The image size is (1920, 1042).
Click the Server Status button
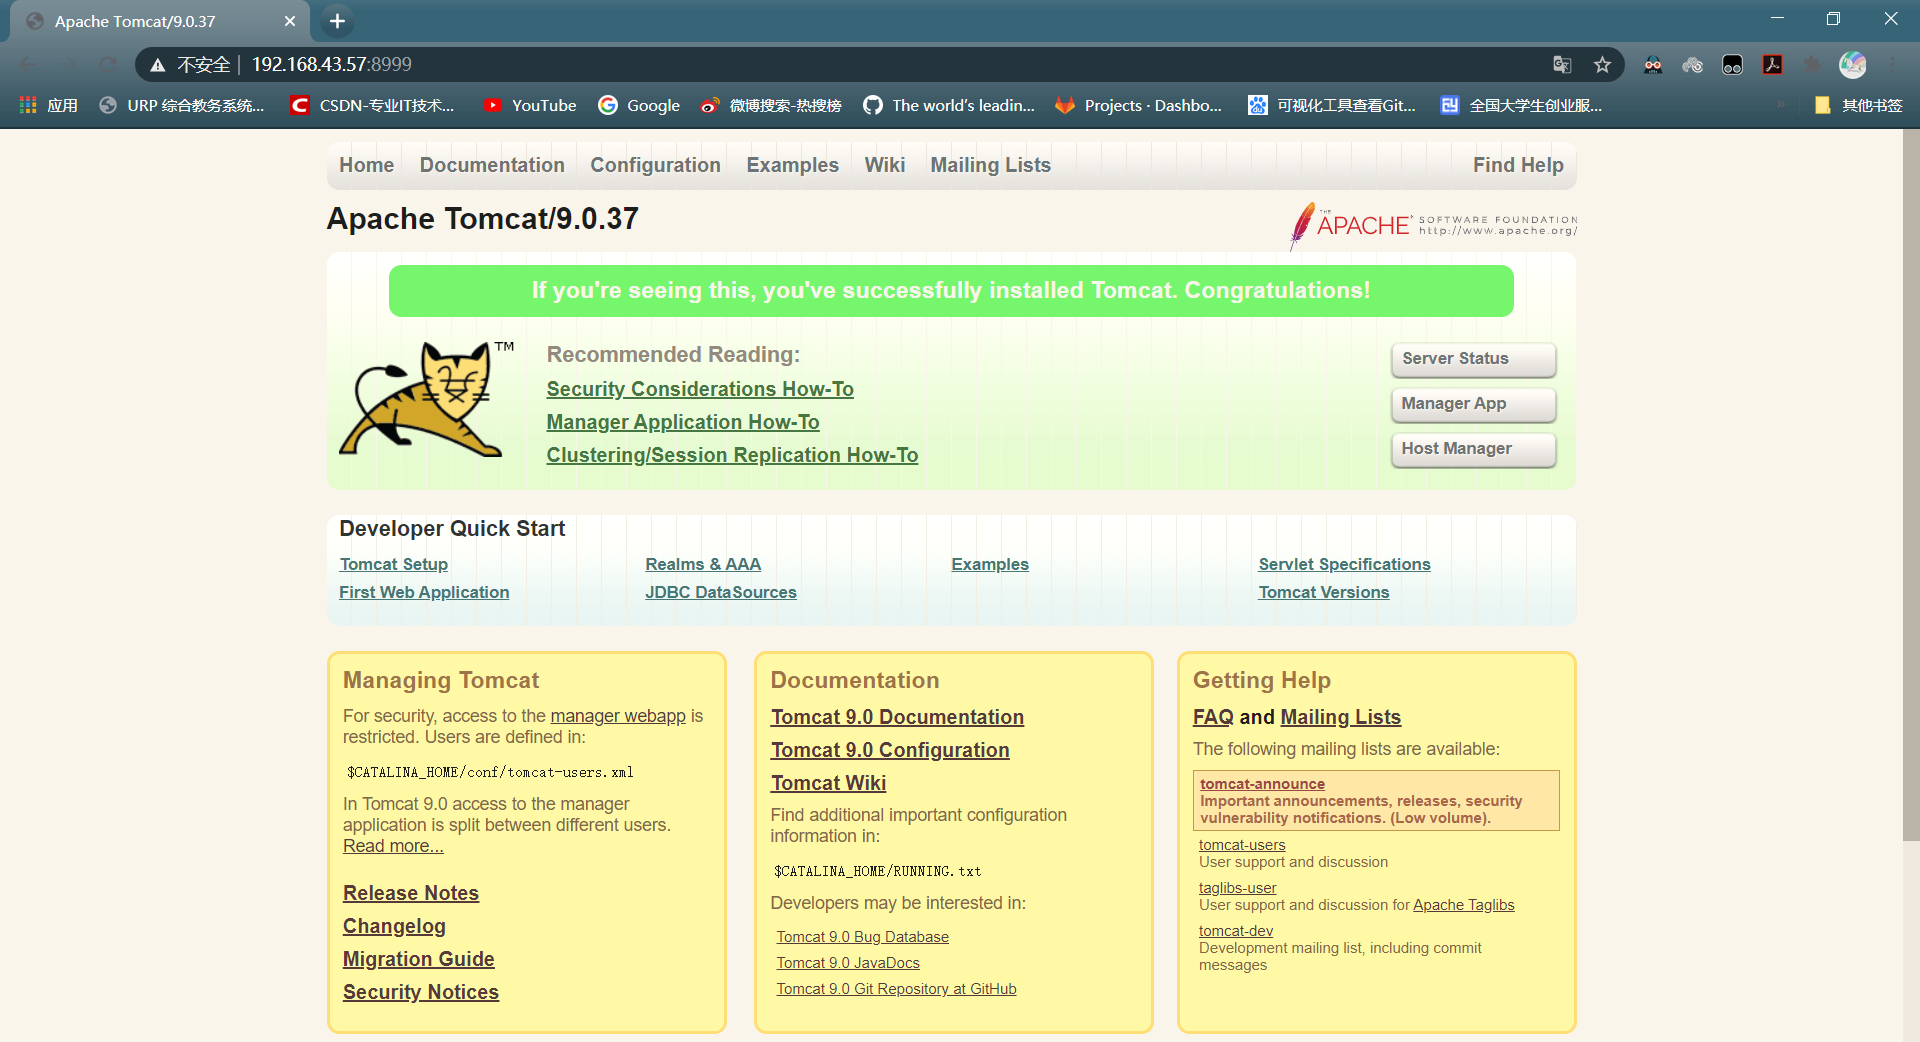coord(1473,359)
